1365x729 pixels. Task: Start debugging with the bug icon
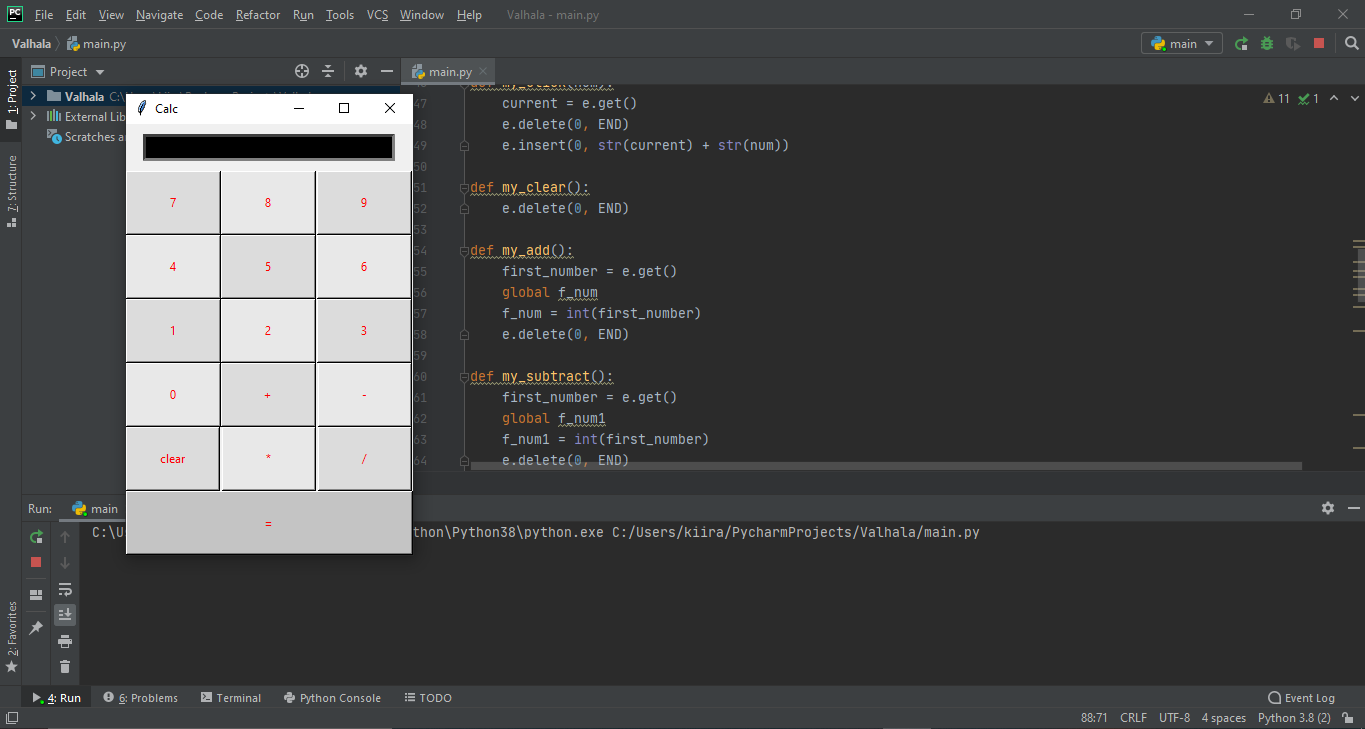click(1266, 43)
